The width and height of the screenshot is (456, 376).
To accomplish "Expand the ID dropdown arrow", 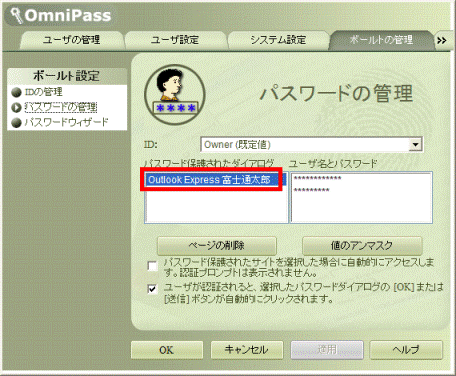I will click(x=415, y=145).
